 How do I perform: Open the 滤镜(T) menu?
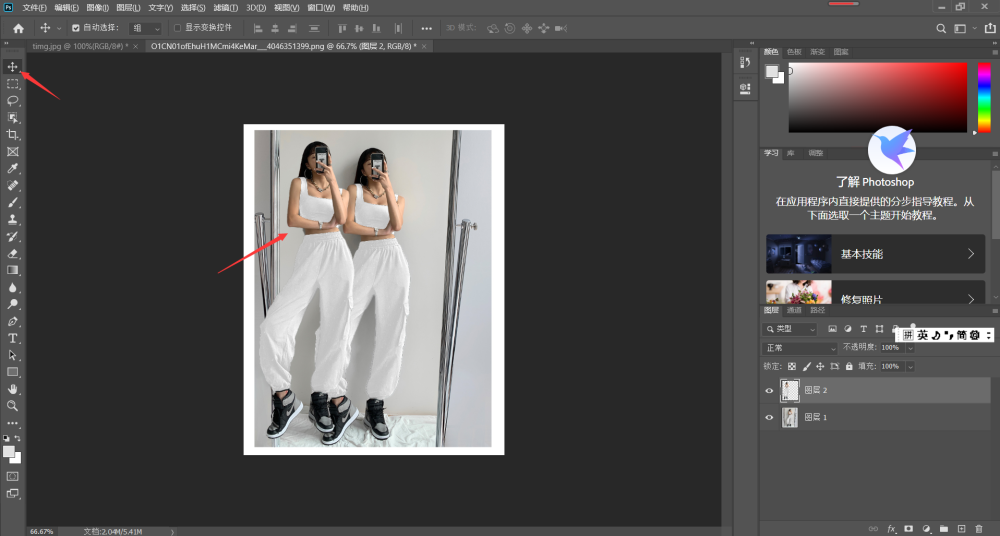click(x=225, y=8)
